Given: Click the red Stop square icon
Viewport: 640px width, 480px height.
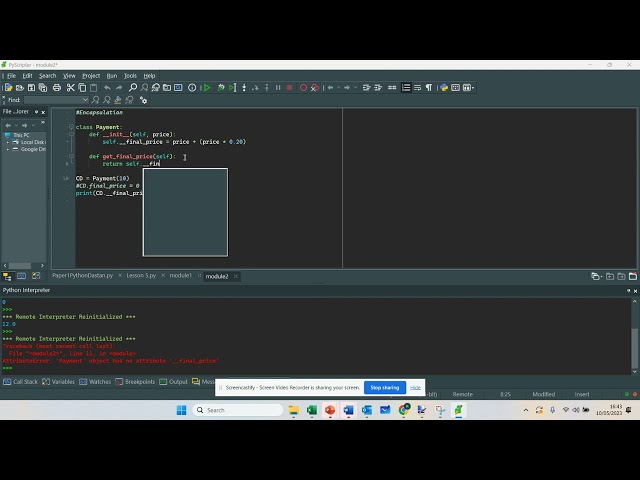Looking at the screenshot, I should click(289, 88).
